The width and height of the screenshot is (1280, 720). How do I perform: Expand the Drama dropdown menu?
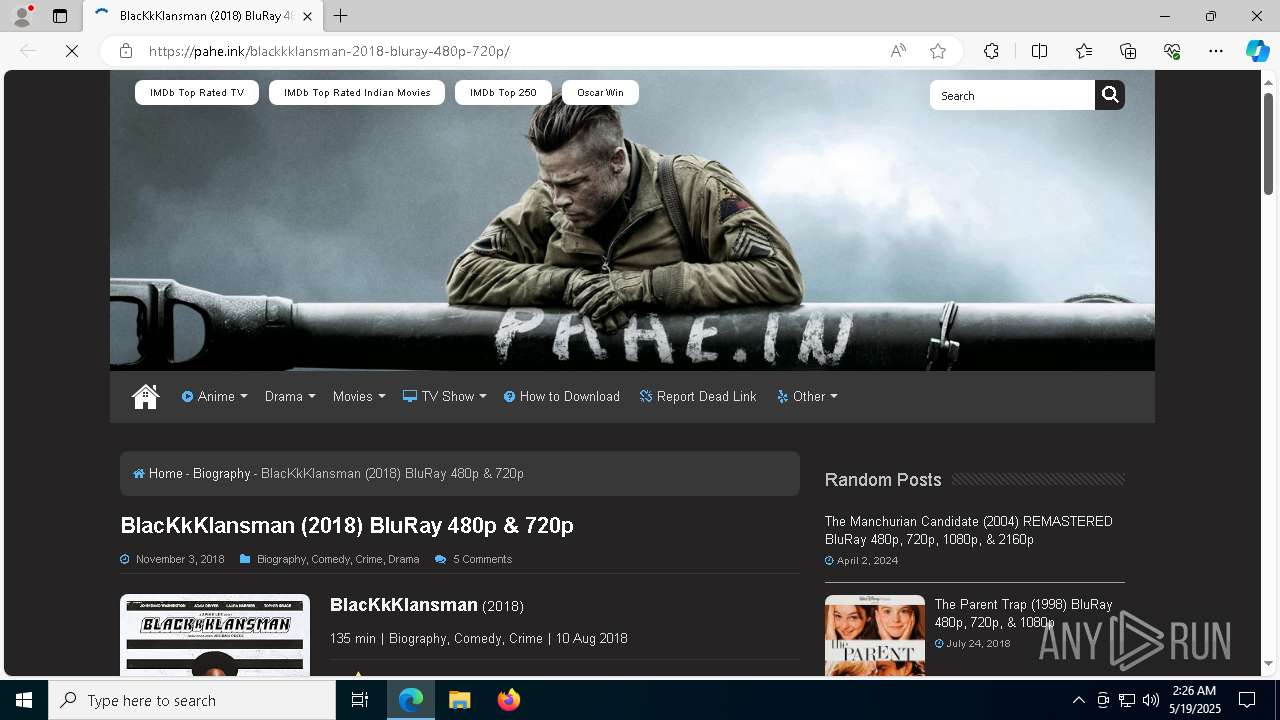click(x=290, y=397)
